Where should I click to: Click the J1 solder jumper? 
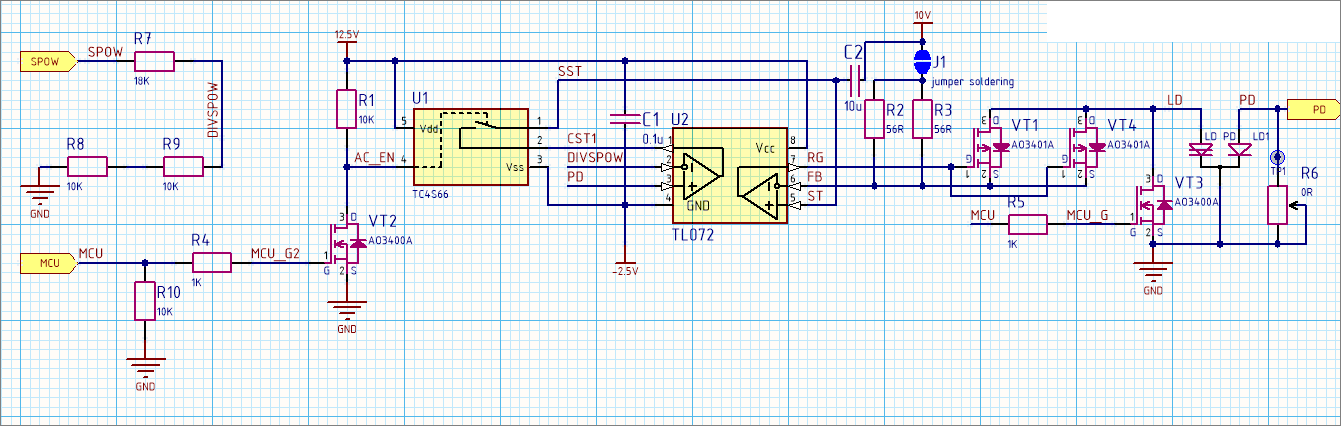(x=922, y=60)
